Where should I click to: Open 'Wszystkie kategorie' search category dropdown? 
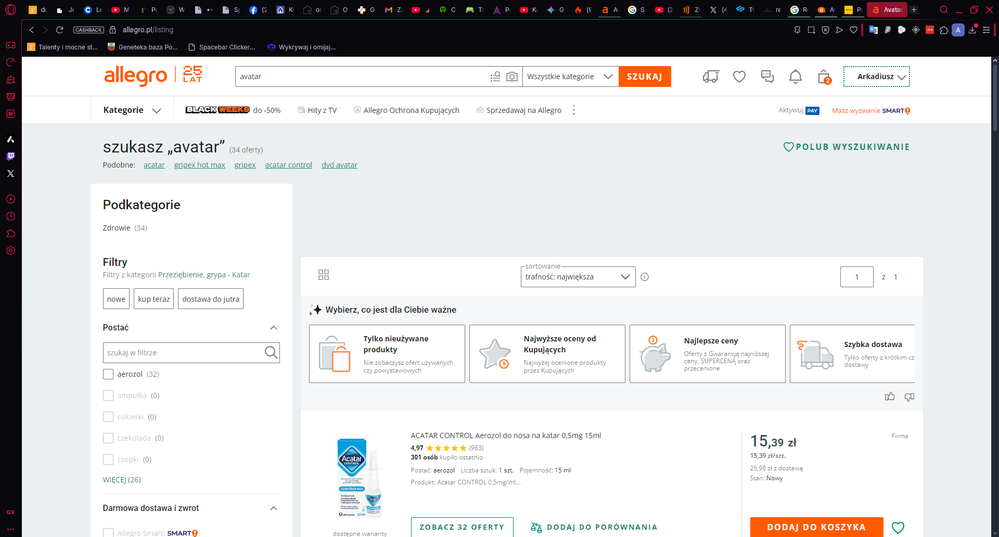[568, 77]
